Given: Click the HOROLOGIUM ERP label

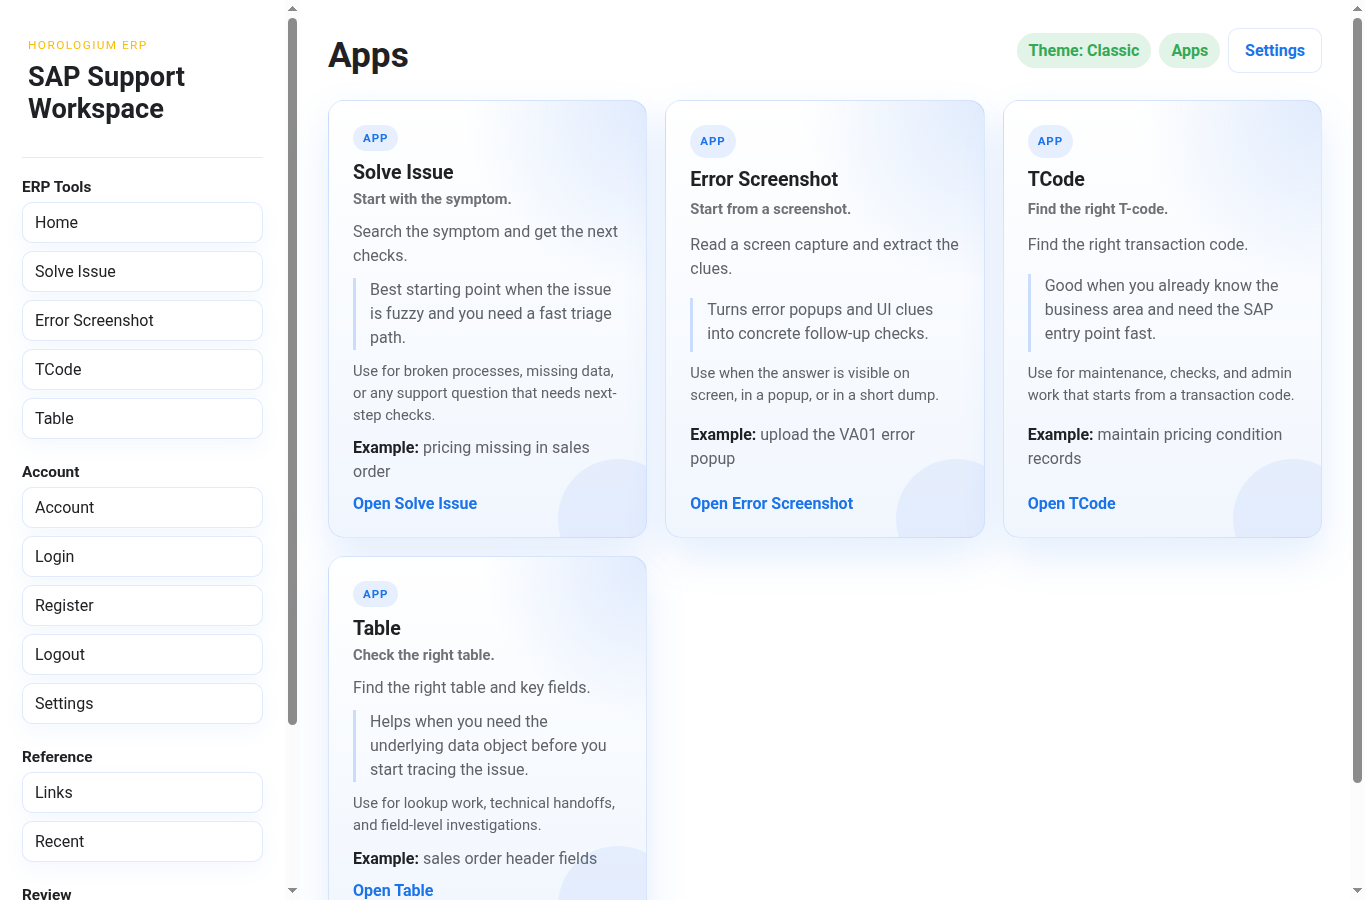Looking at the screenshot, I should [x=87, y=45].
